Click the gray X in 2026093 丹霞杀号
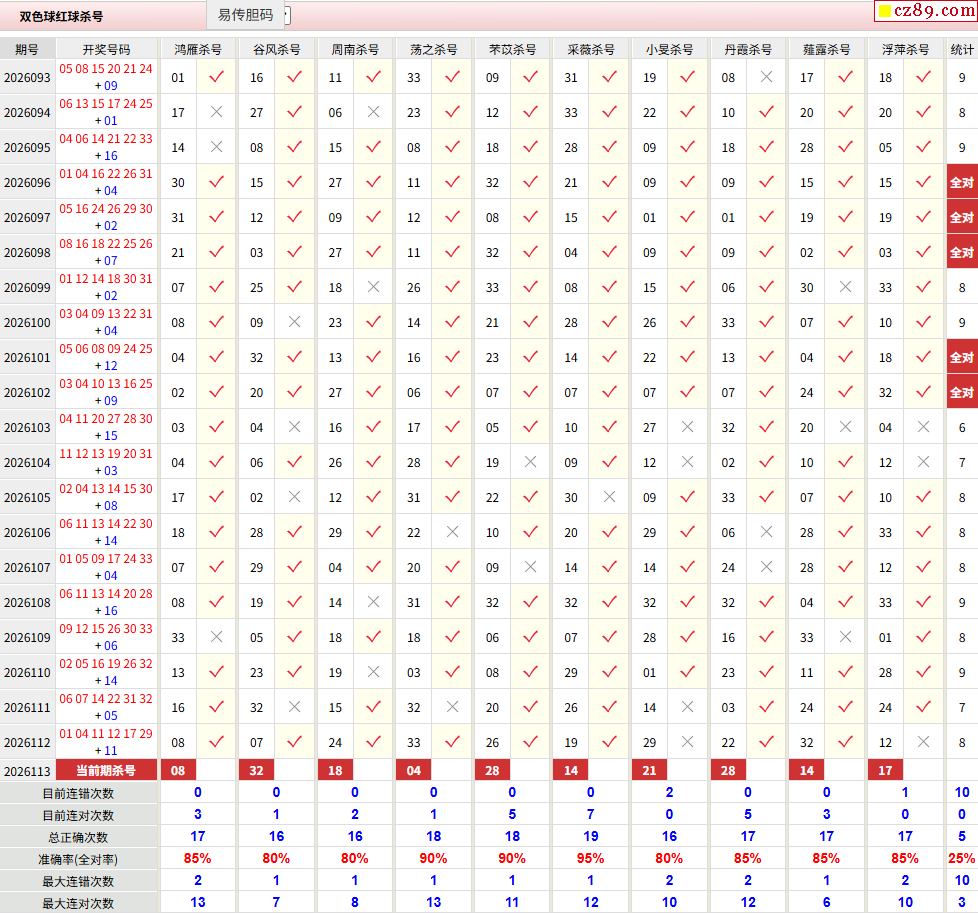Viewport: 978px width, 913px height. coord(767,77)
